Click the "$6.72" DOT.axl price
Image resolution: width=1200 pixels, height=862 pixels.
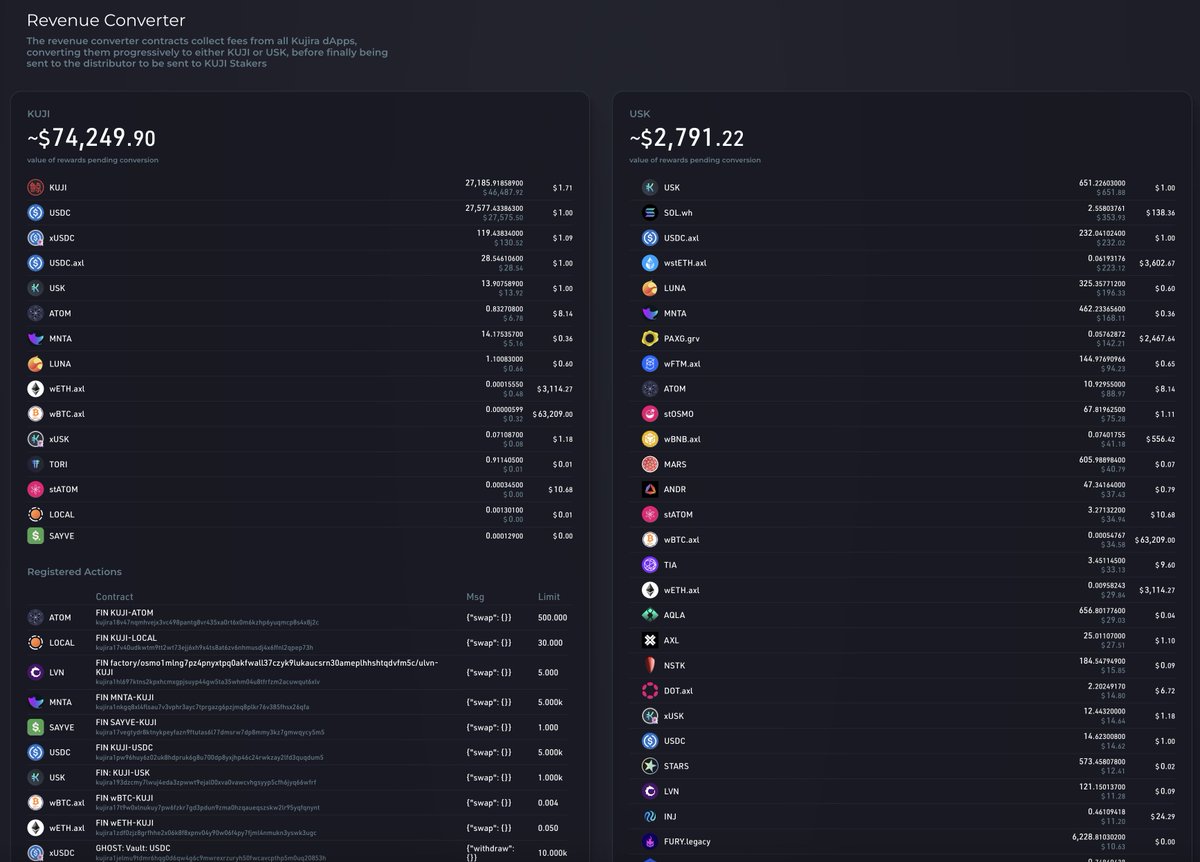1164,691
